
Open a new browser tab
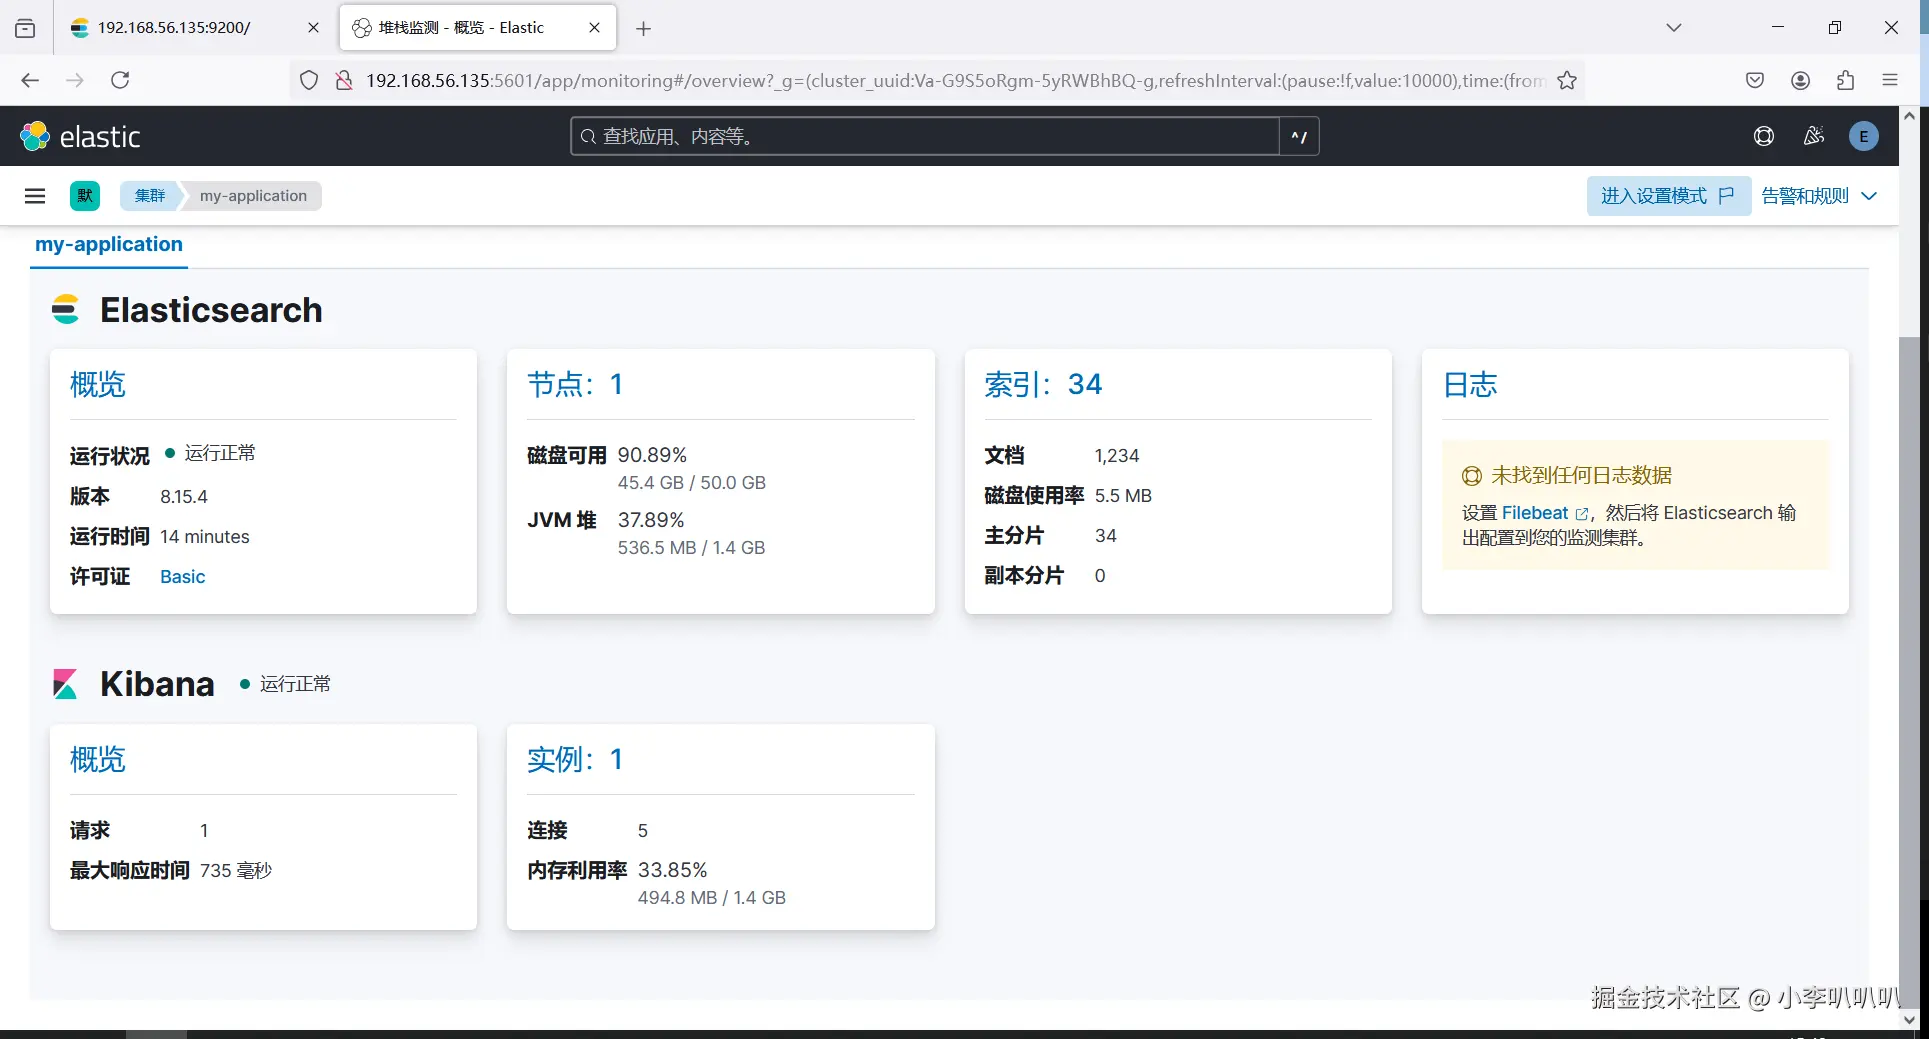point(644,28)
